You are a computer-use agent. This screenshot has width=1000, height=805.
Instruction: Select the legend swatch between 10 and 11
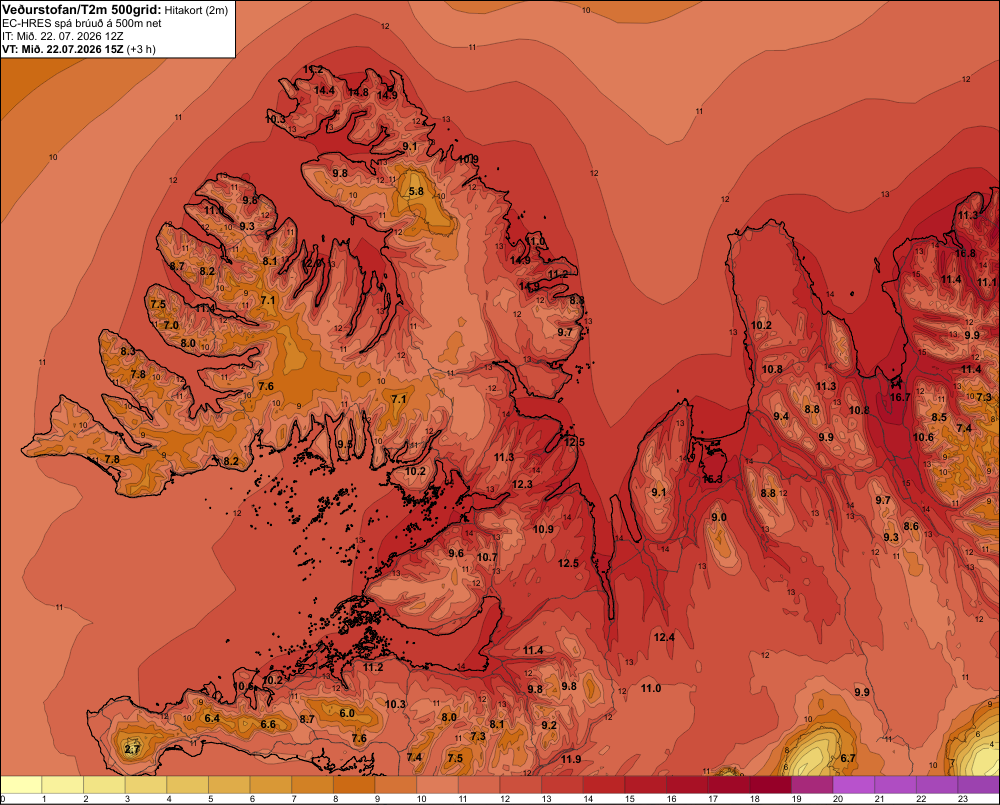point(438,785)
